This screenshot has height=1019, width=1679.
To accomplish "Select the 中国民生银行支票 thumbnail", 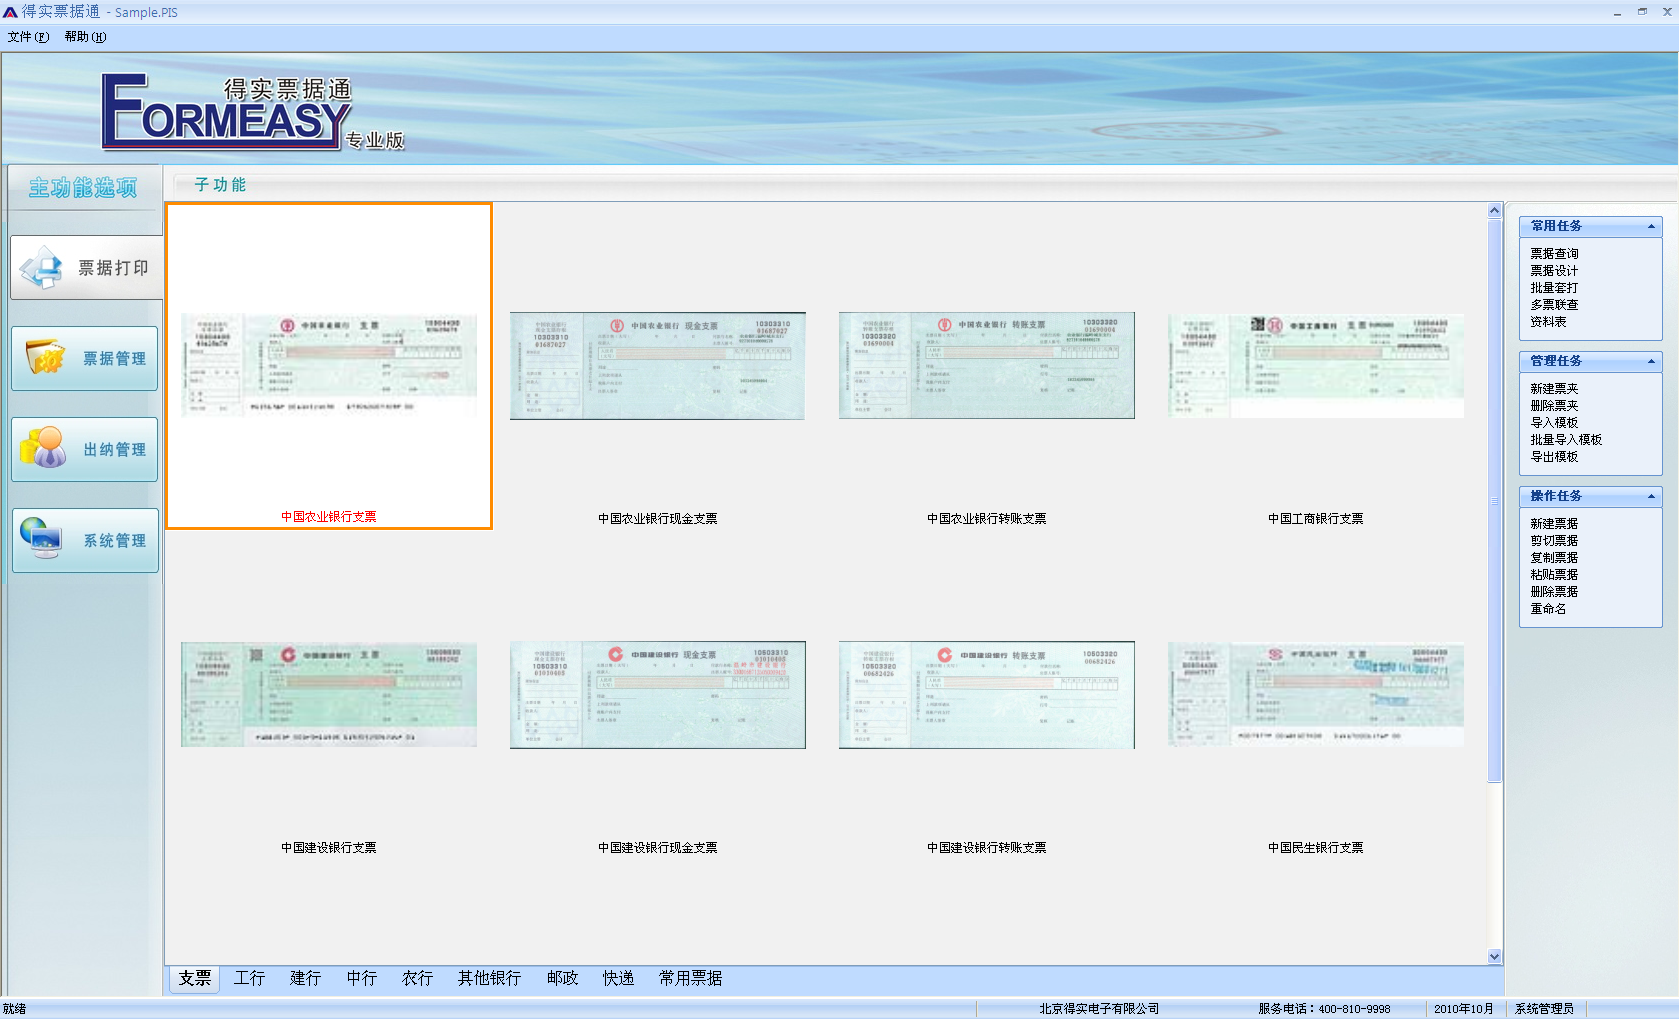I will click(x=1316, y=695).
